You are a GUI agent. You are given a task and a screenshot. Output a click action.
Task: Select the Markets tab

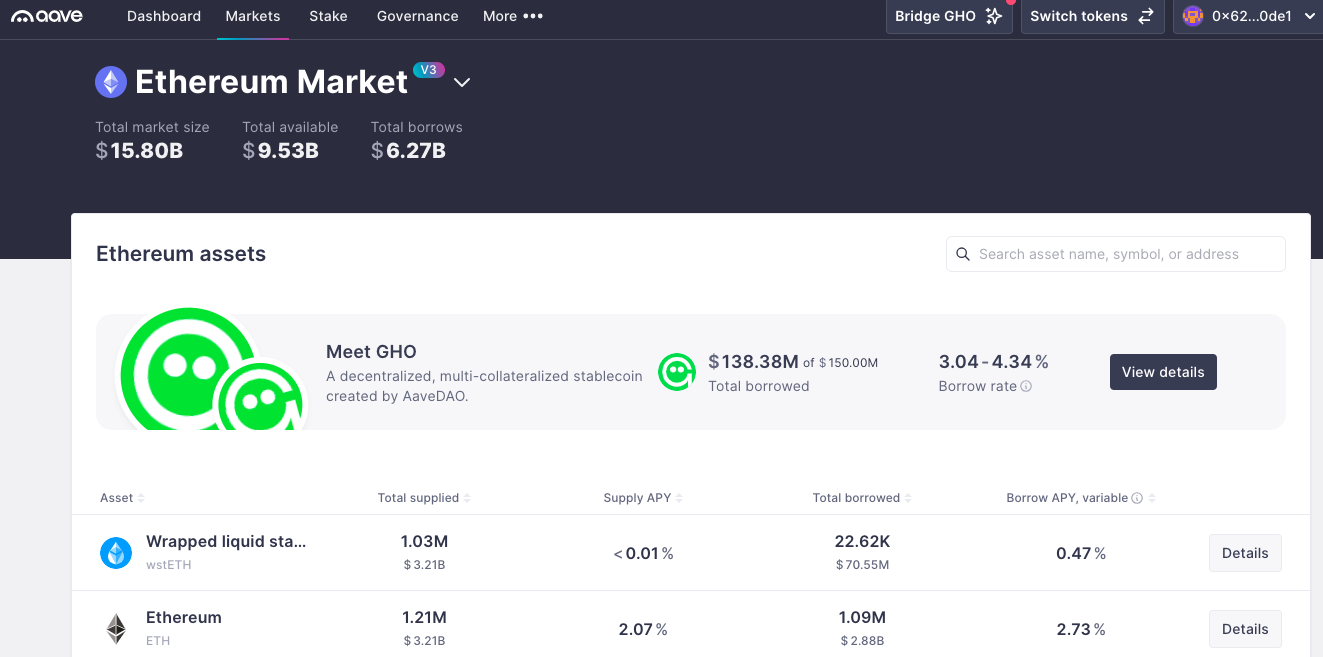pos(253,16)
